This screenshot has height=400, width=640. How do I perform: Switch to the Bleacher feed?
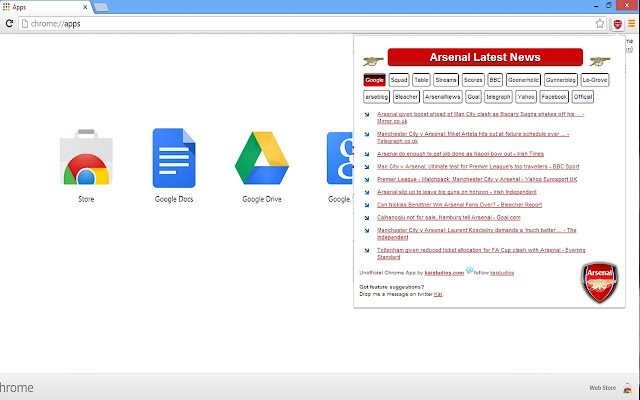406,97
